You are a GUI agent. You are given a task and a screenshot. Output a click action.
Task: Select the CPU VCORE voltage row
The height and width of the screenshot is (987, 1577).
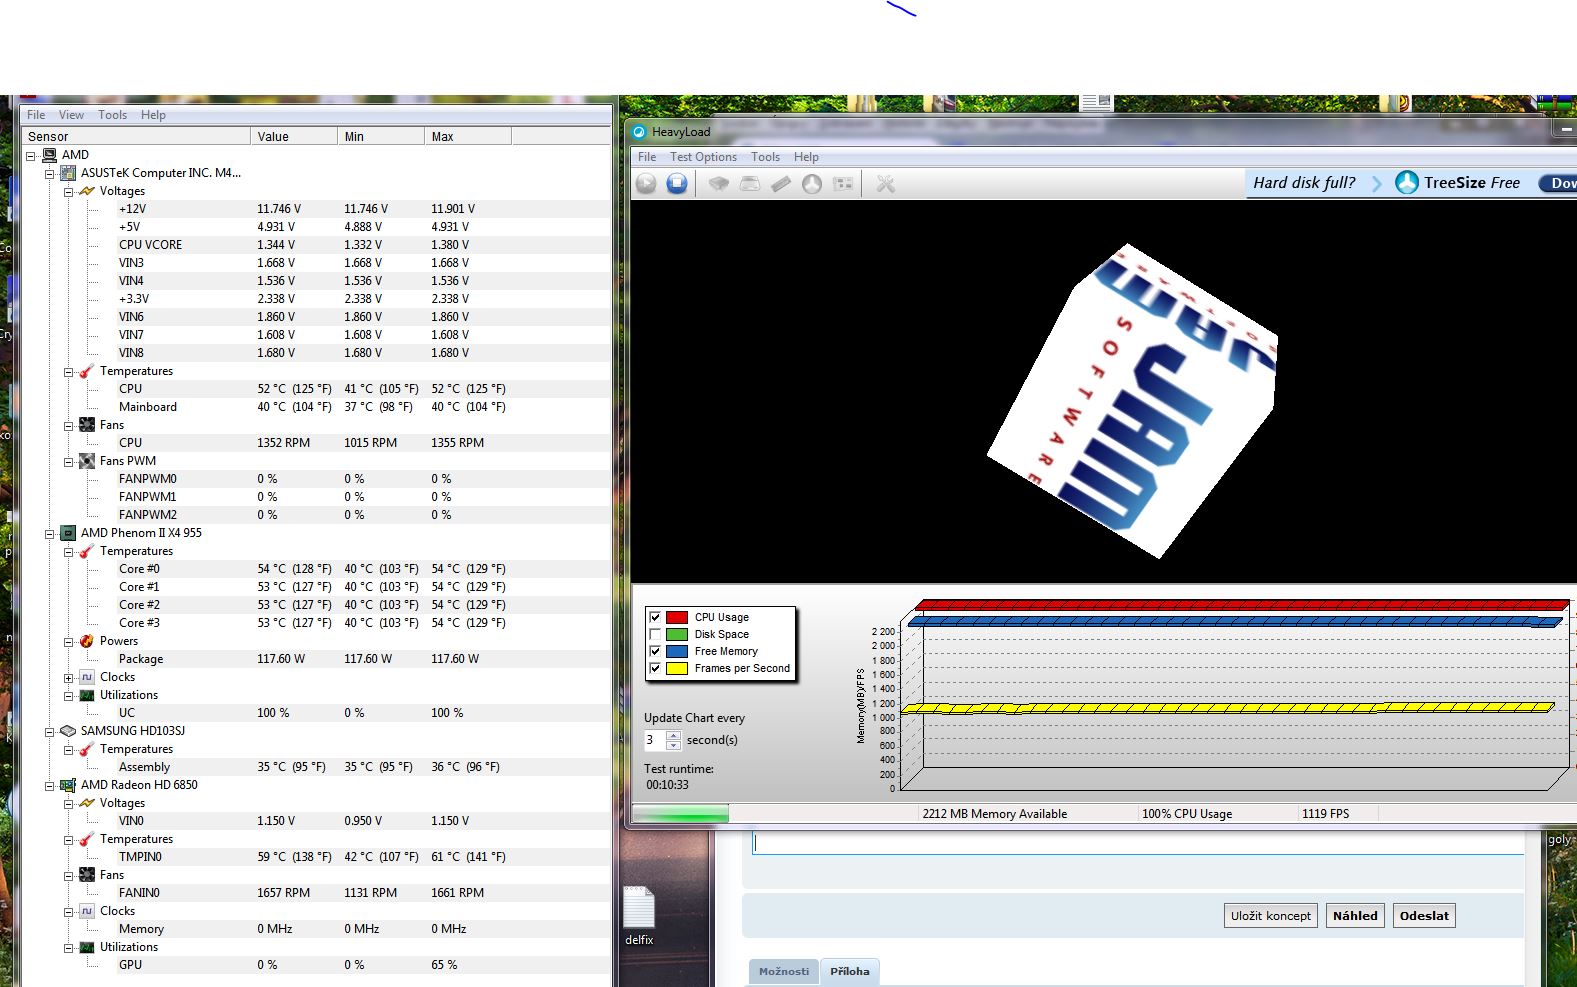tap(316, 245)
